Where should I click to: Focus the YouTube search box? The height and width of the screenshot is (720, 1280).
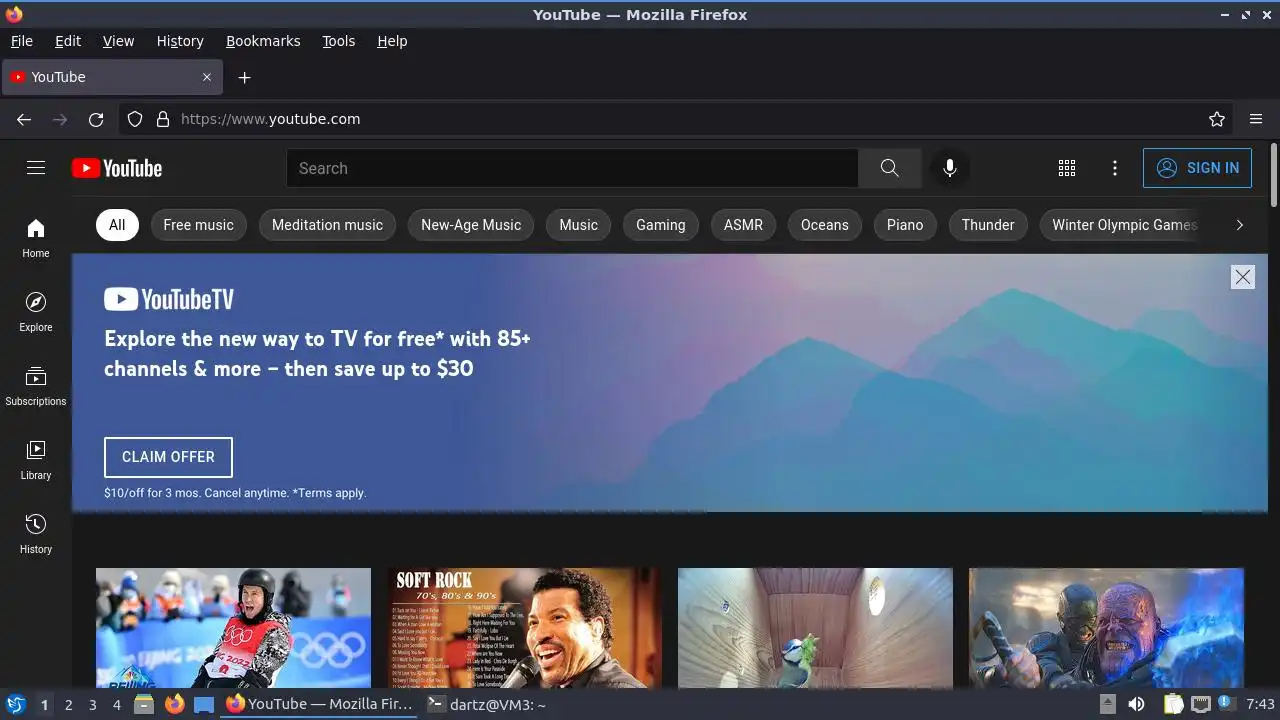pyautogui.click(x=572, y=168)
